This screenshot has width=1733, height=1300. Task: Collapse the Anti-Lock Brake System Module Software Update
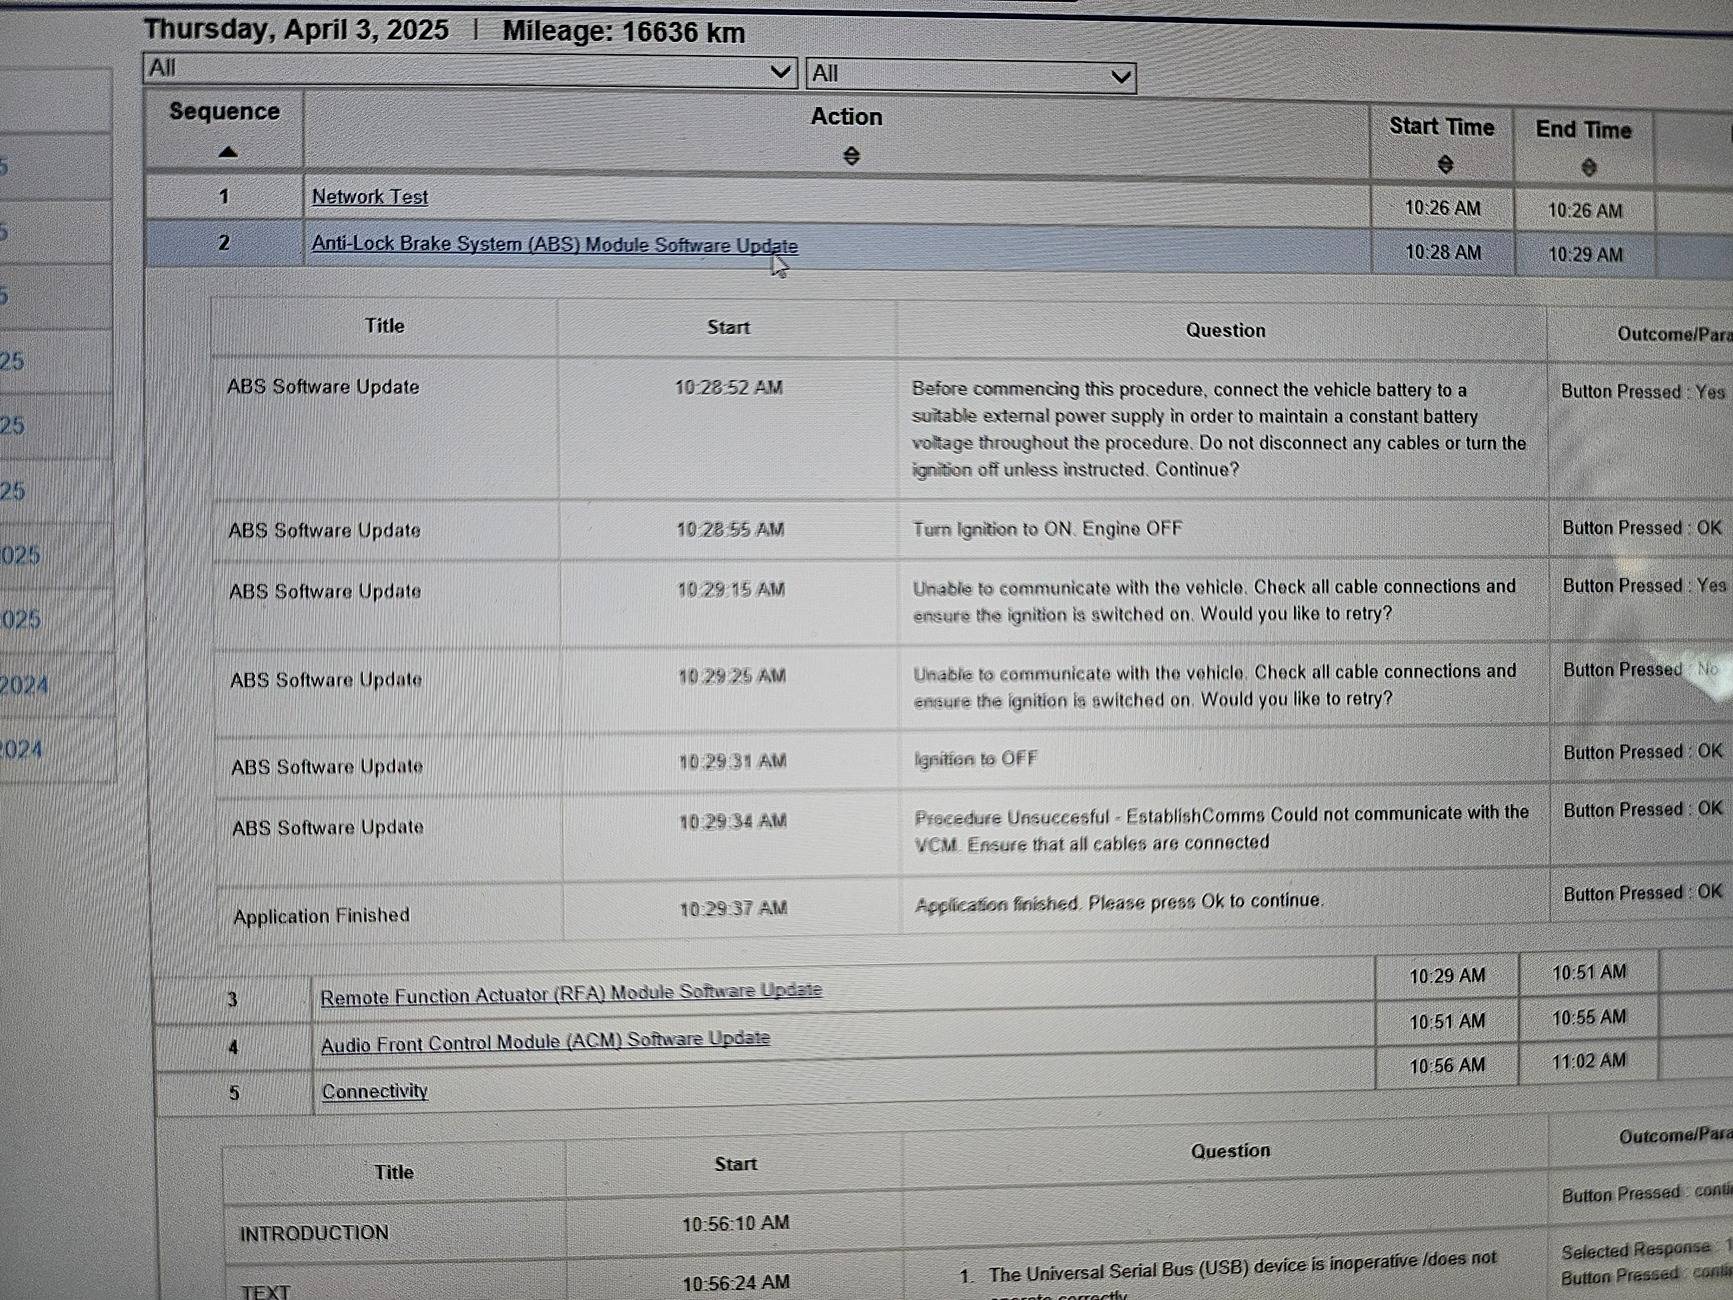click(554, 245)
